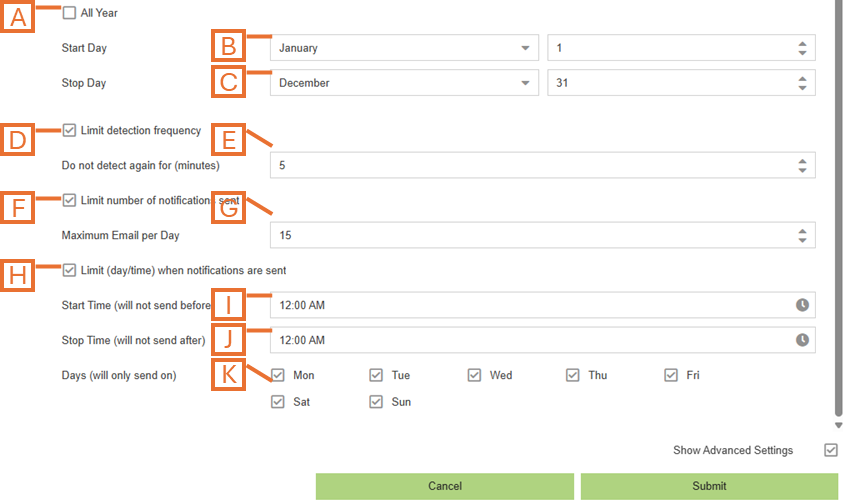The width and height of the screenshot is (843, 500).
Task: Open clock picker for Stop Time field
Action: point(802,340)
